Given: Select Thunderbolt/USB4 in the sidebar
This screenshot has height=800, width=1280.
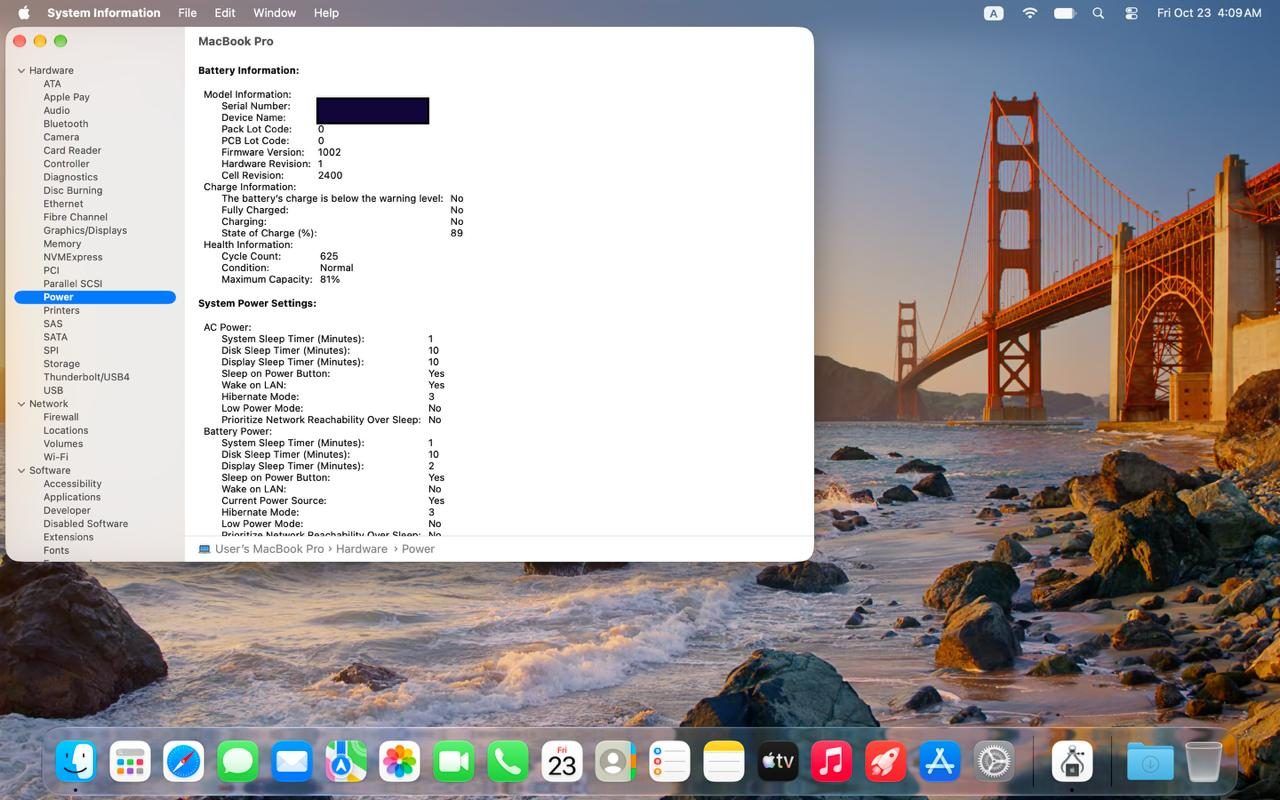Looking at the screenshot, I should (x=86, y=377).
